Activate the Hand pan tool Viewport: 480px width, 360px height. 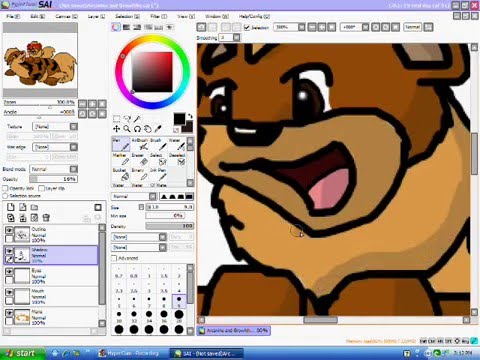coord(148,129)
